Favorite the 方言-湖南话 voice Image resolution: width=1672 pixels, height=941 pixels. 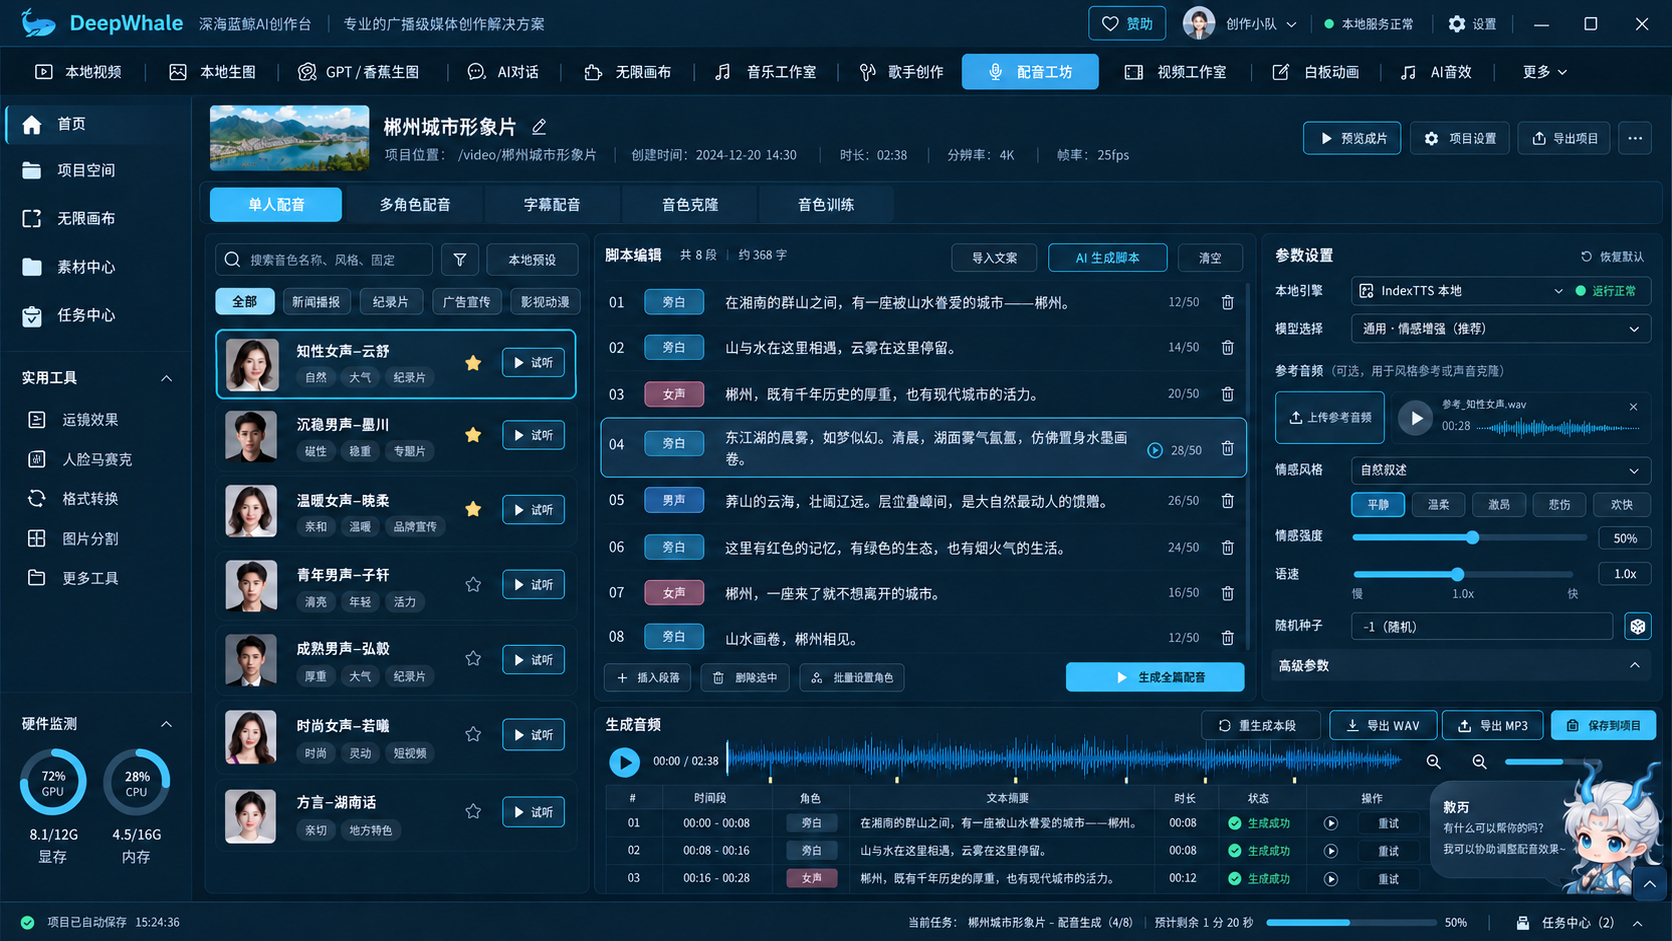pyautogui.click(x=473, y=812)
